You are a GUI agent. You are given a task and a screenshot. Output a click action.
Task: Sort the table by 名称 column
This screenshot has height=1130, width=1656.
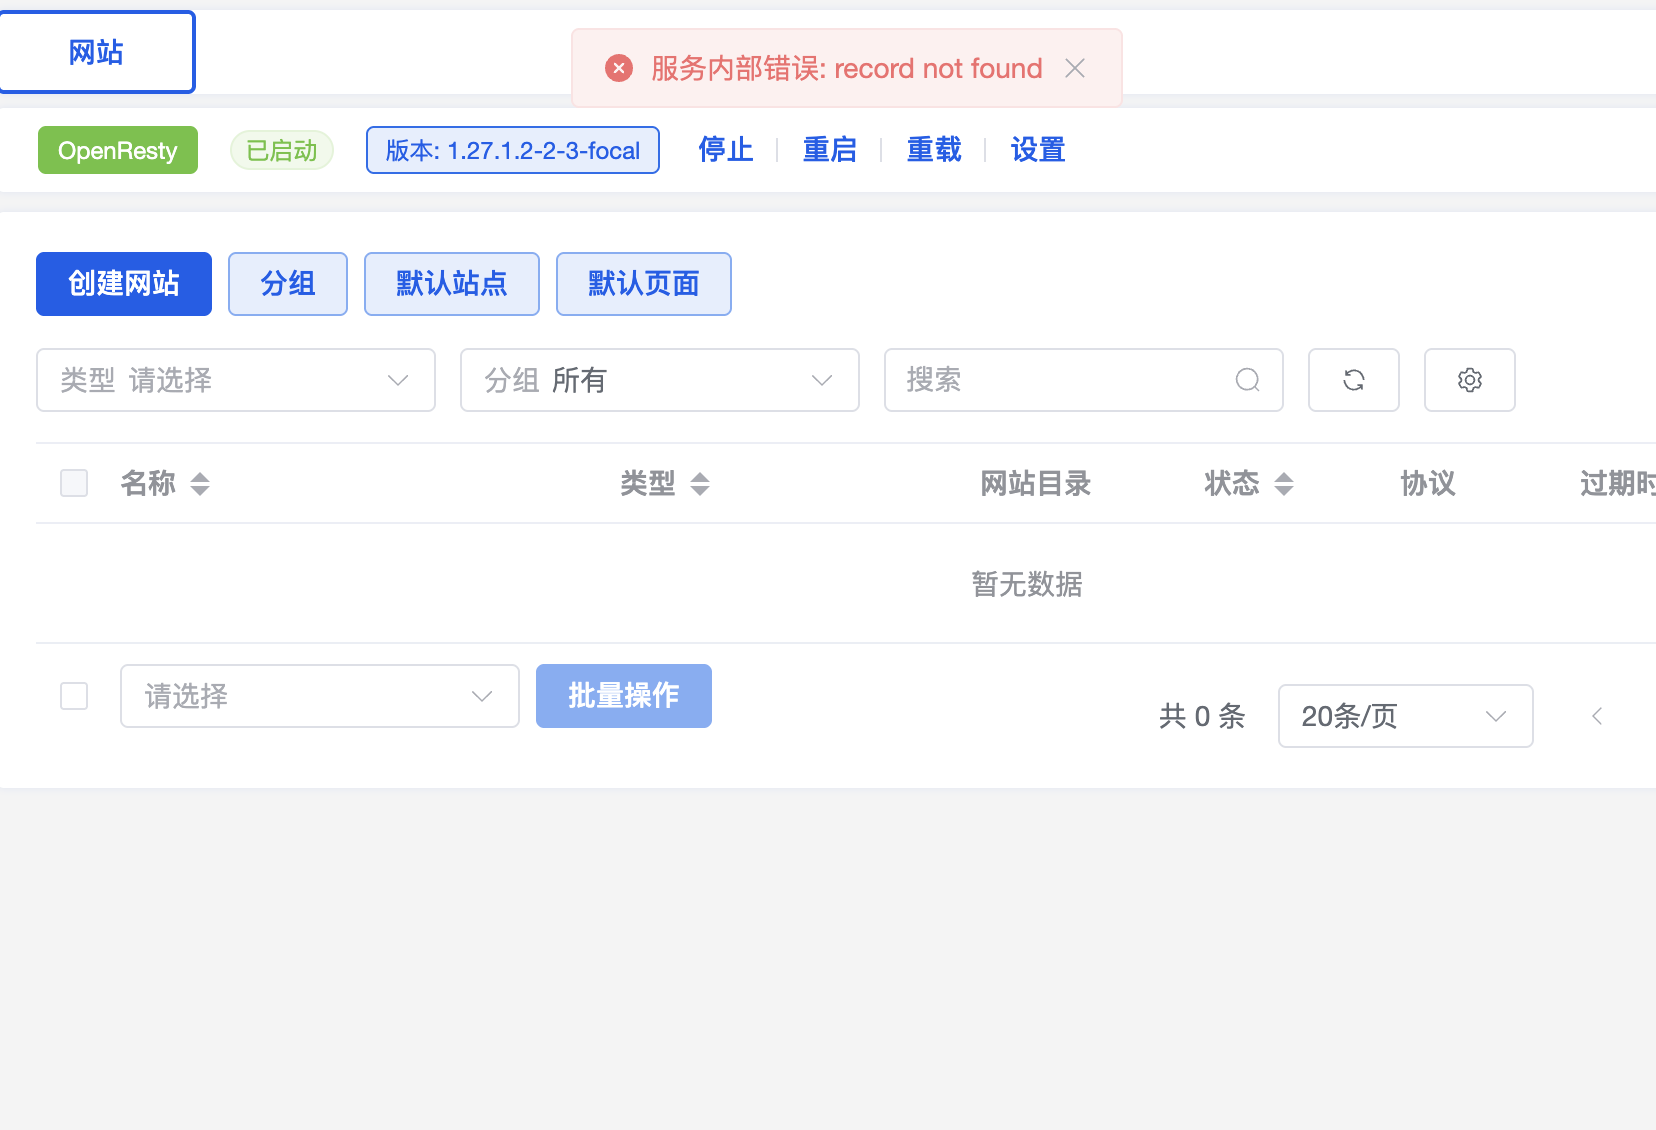point(200,484)
